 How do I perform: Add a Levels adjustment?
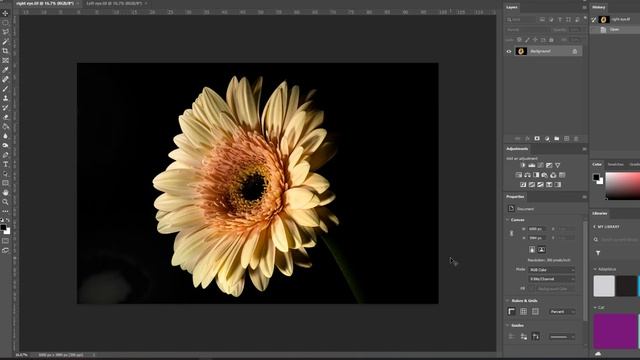[x=531, y=165]
